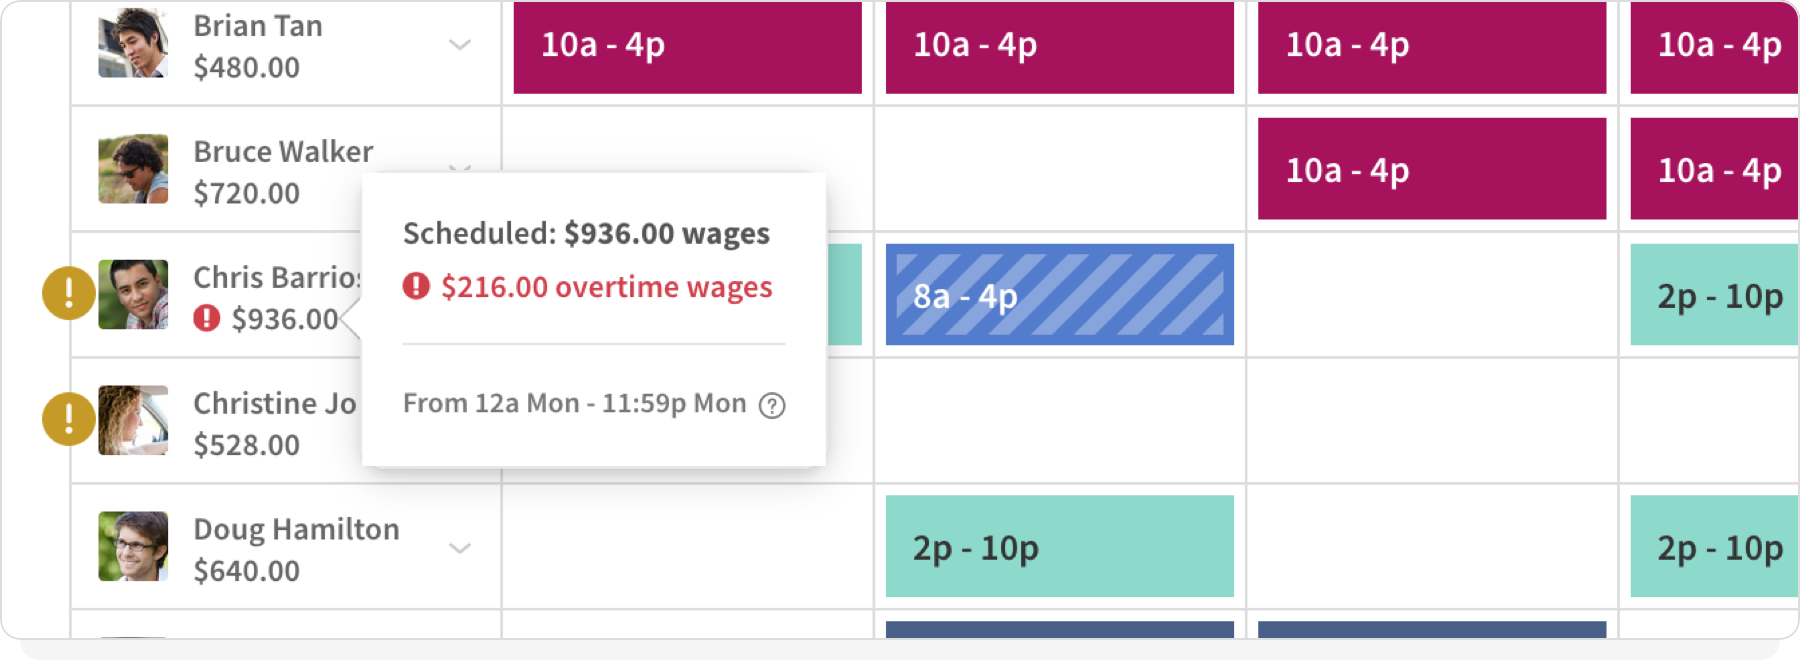Click the teal shift color block for Doug
Screen dimensions: 1800x660
tap(1060, 548)
